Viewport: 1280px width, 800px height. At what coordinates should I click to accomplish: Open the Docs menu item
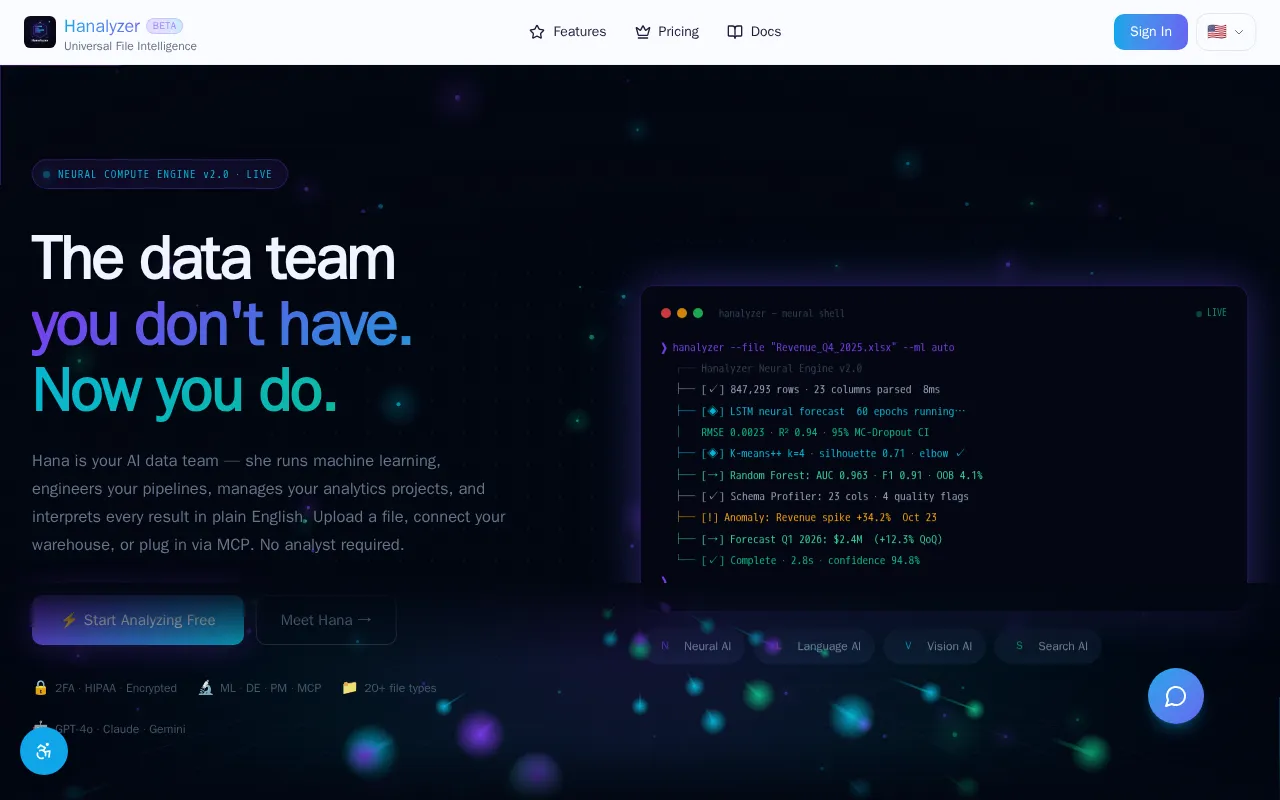[754, 32]
